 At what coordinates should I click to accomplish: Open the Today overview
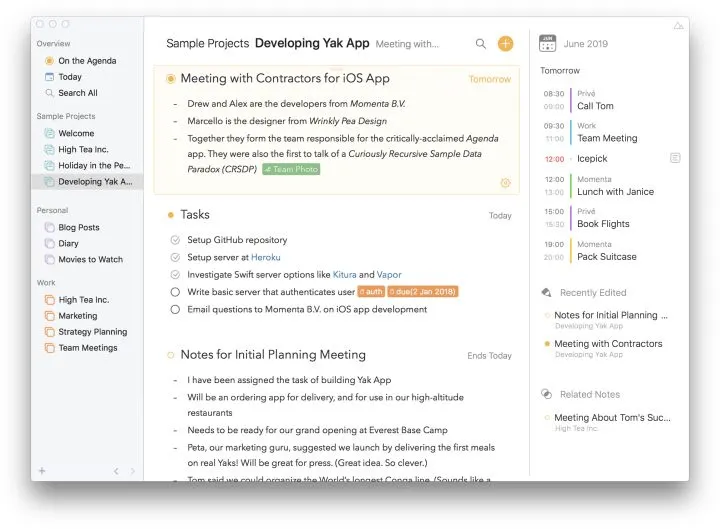(63, 77)
